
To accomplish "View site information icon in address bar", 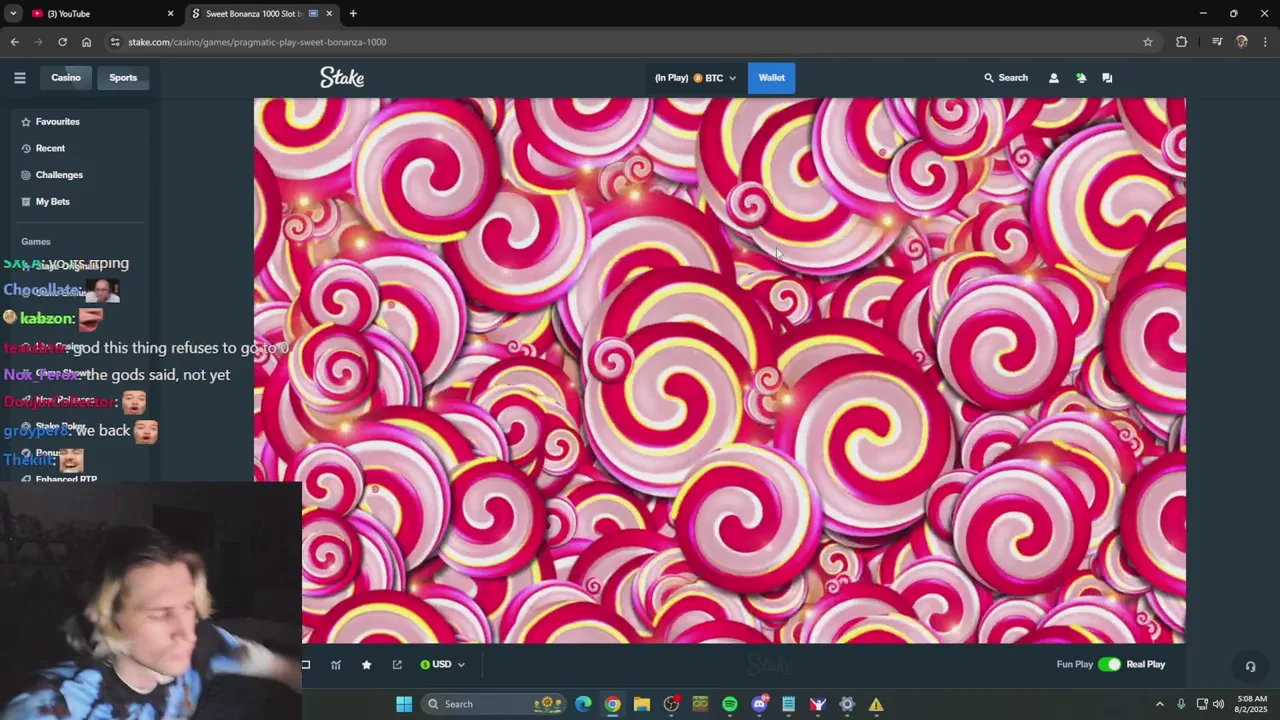I will [116, 42].
